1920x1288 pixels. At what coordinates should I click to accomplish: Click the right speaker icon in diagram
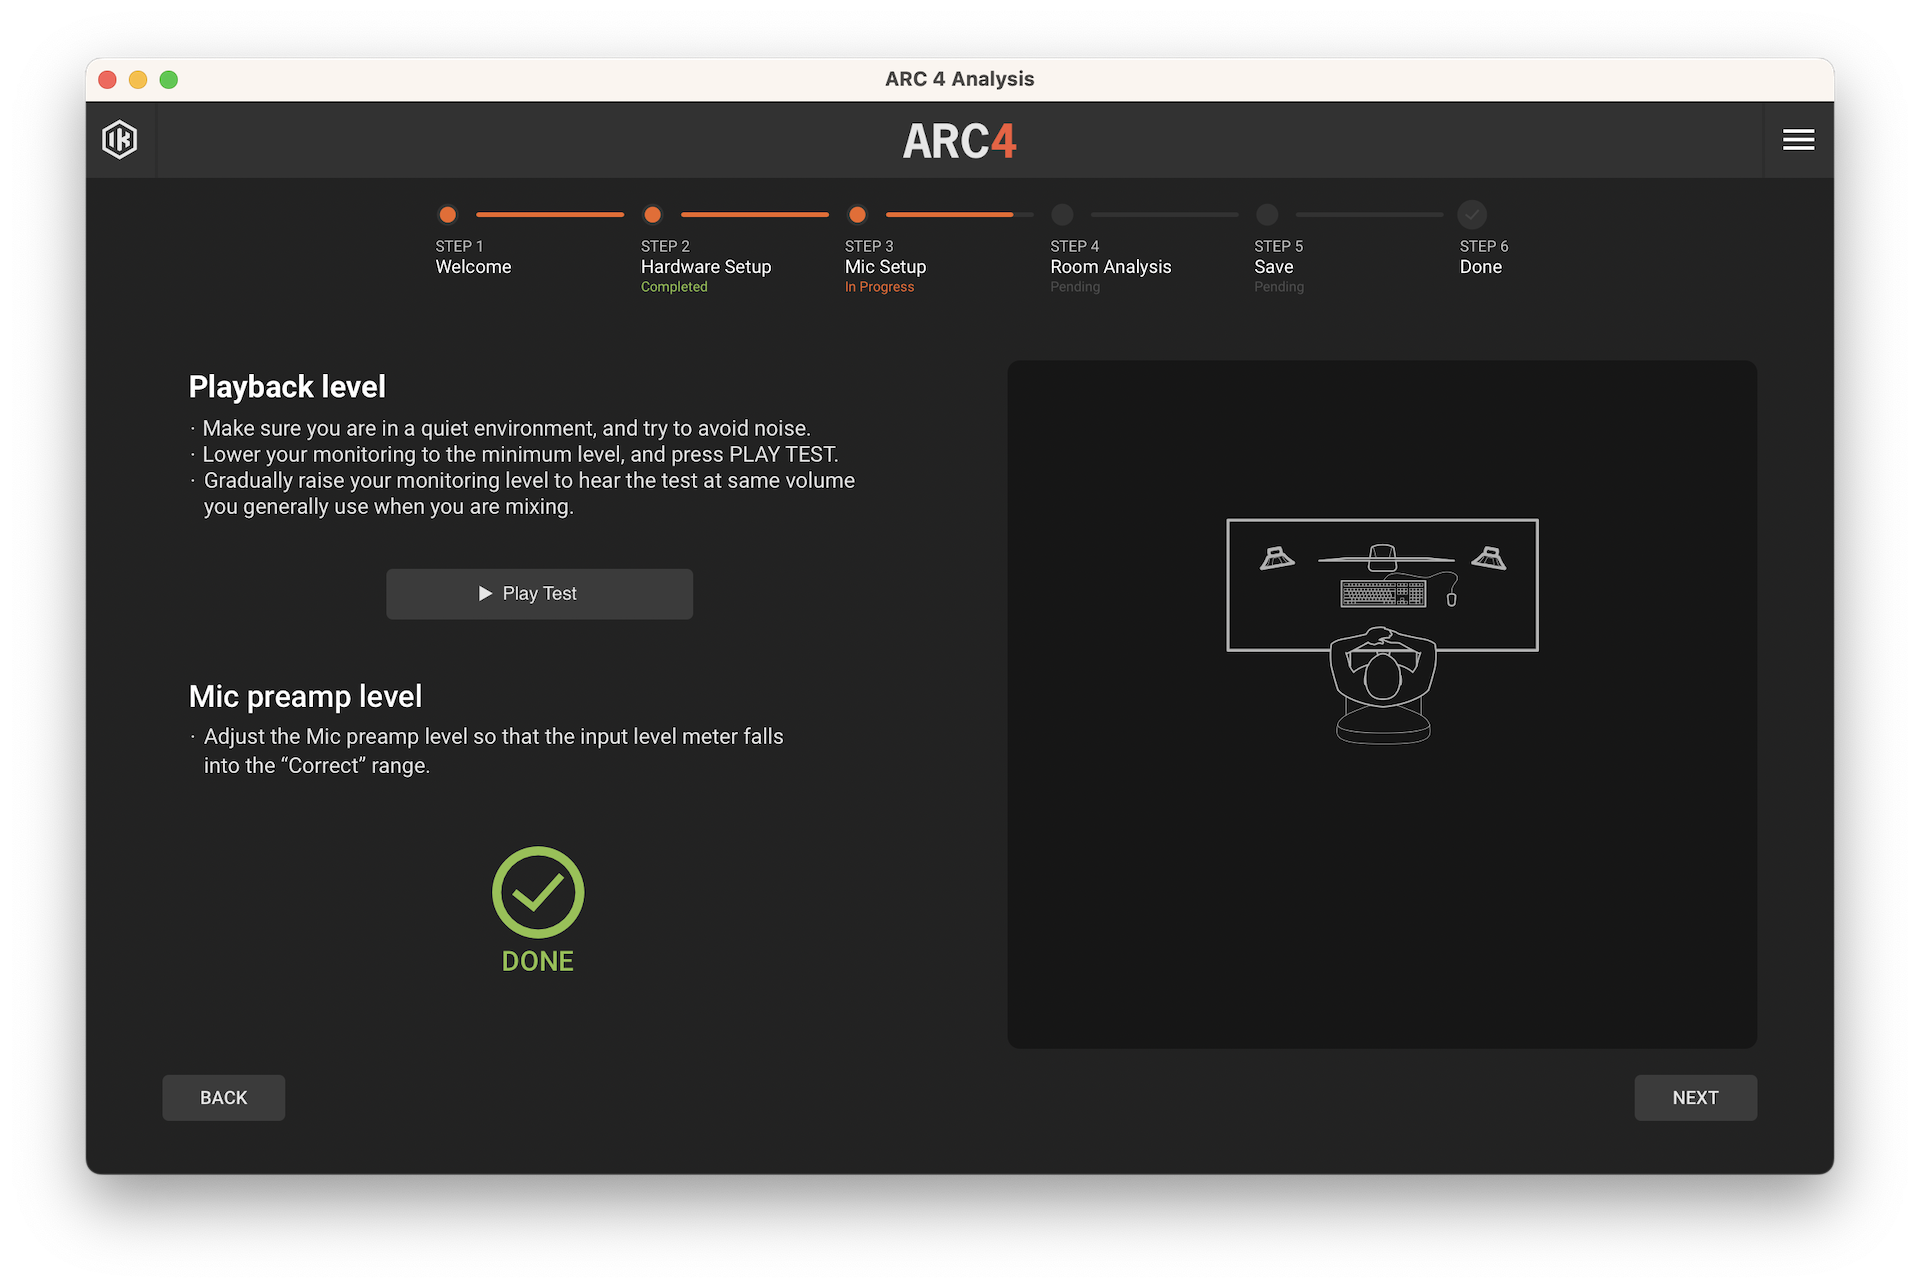pyautogui.click(x=1489, y=558)
